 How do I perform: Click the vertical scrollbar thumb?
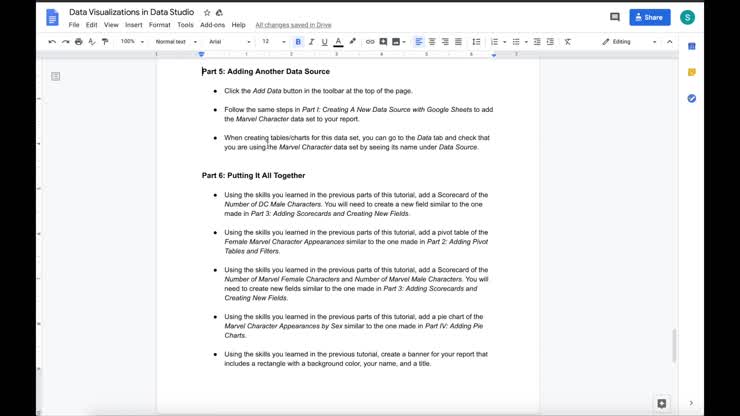pos(674,346)
